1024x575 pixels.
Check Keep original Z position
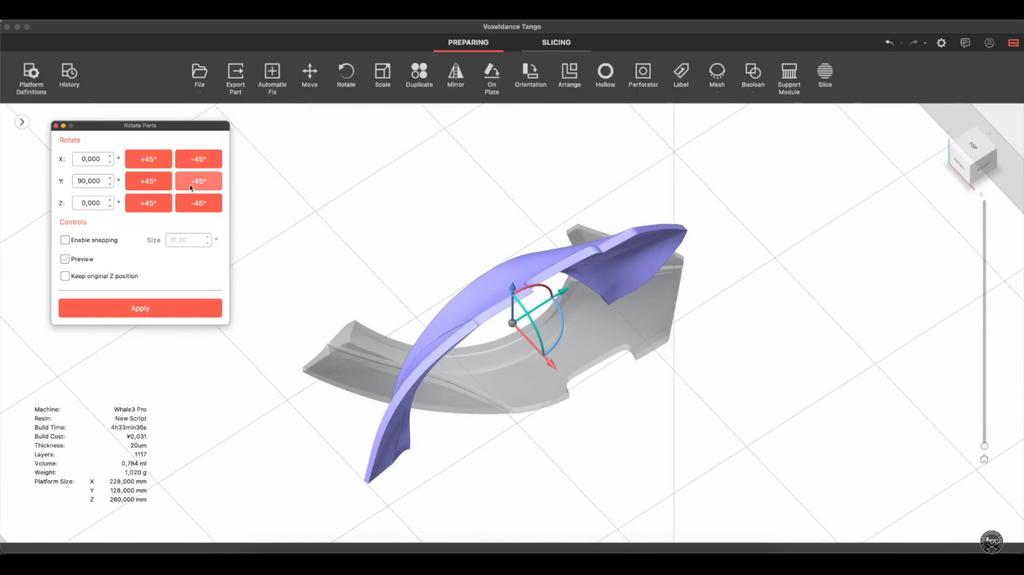(x=65, y=276)
